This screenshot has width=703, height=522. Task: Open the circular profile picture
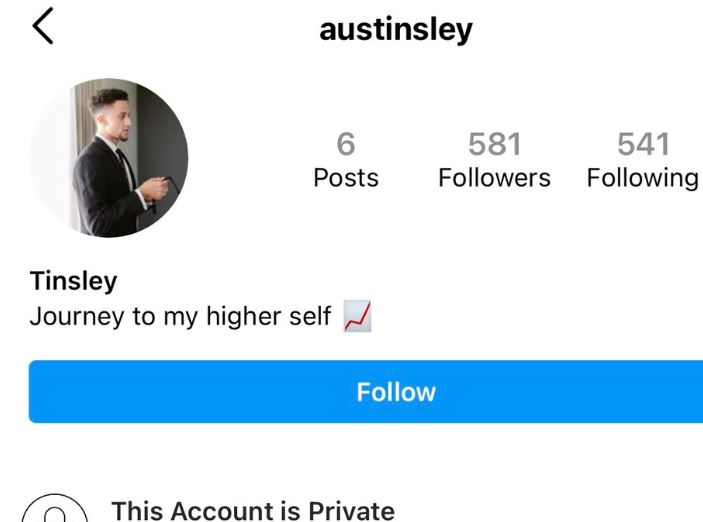[109, 158]
